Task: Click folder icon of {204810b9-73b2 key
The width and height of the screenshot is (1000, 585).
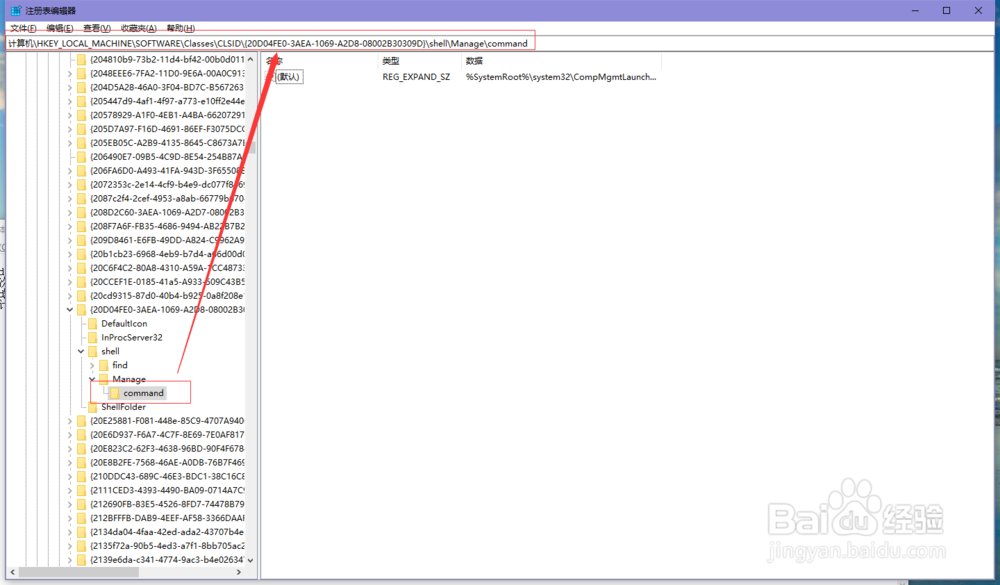Action: 81,59
